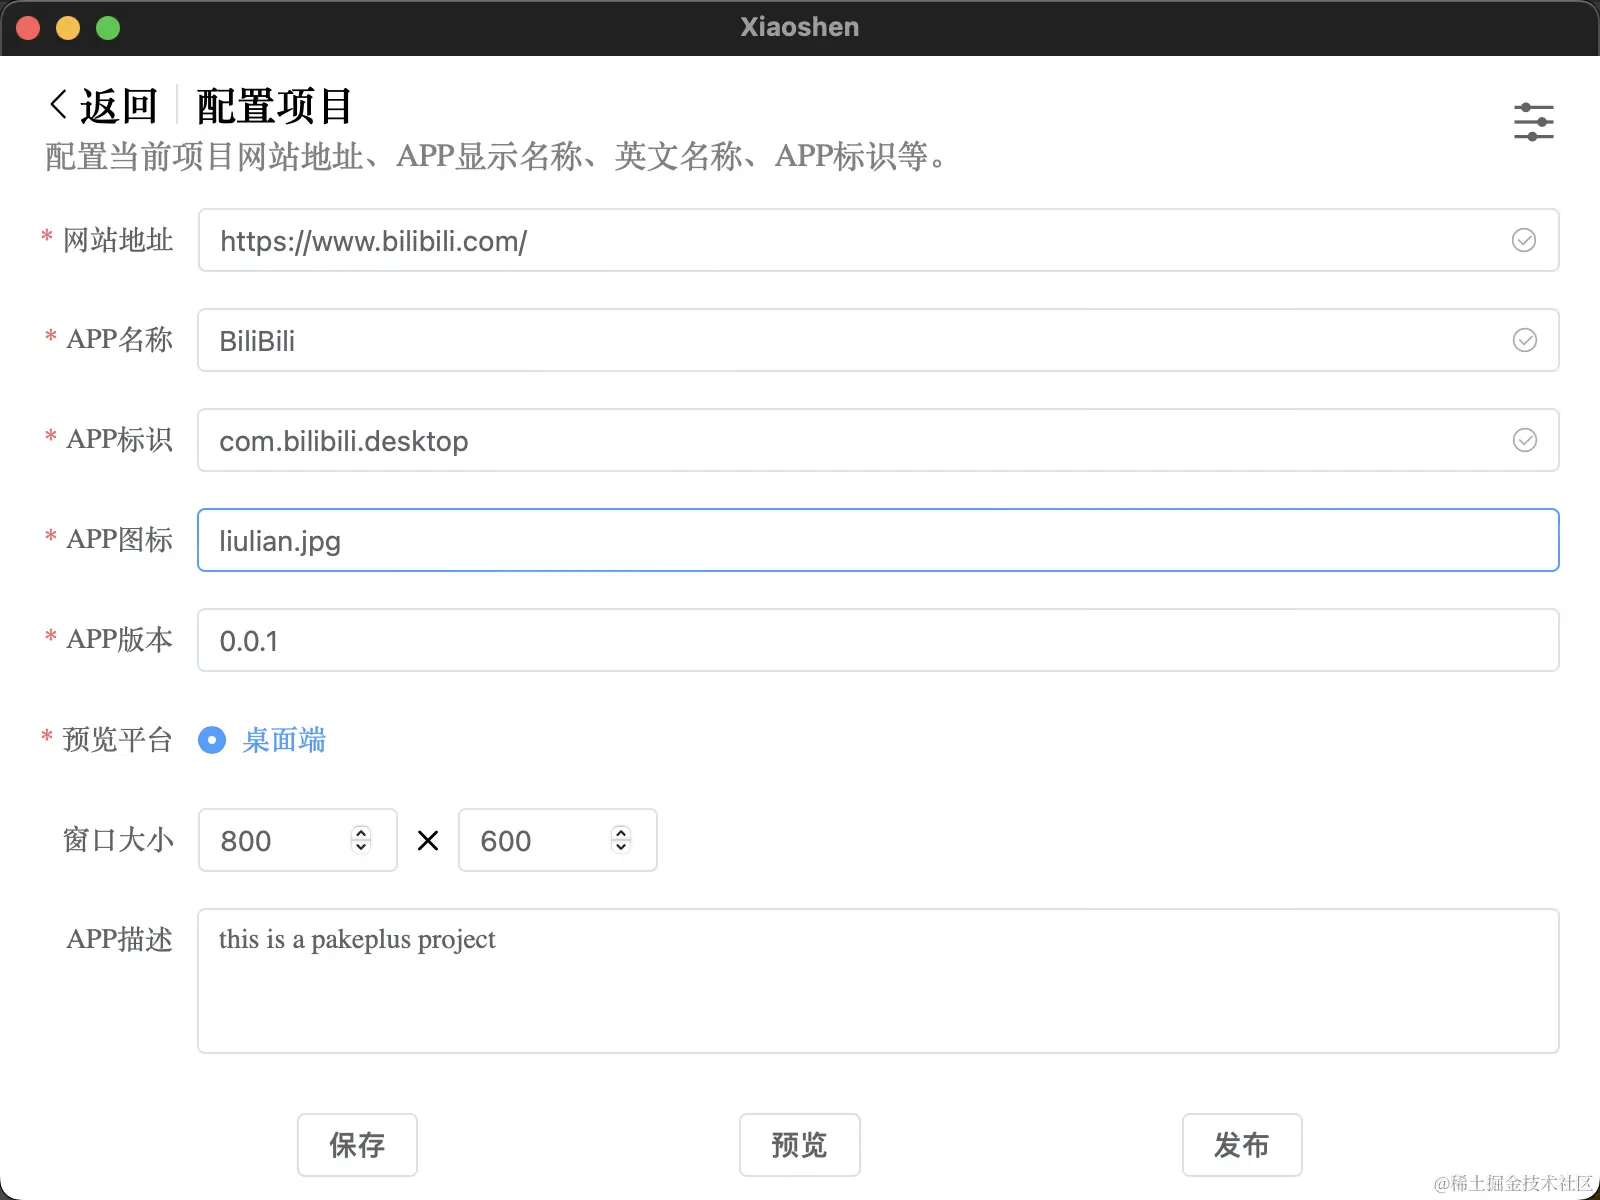Click the page subtitle starting with 配置当前项目
The image size is (1600, 1200).
(x=496, y=157)
